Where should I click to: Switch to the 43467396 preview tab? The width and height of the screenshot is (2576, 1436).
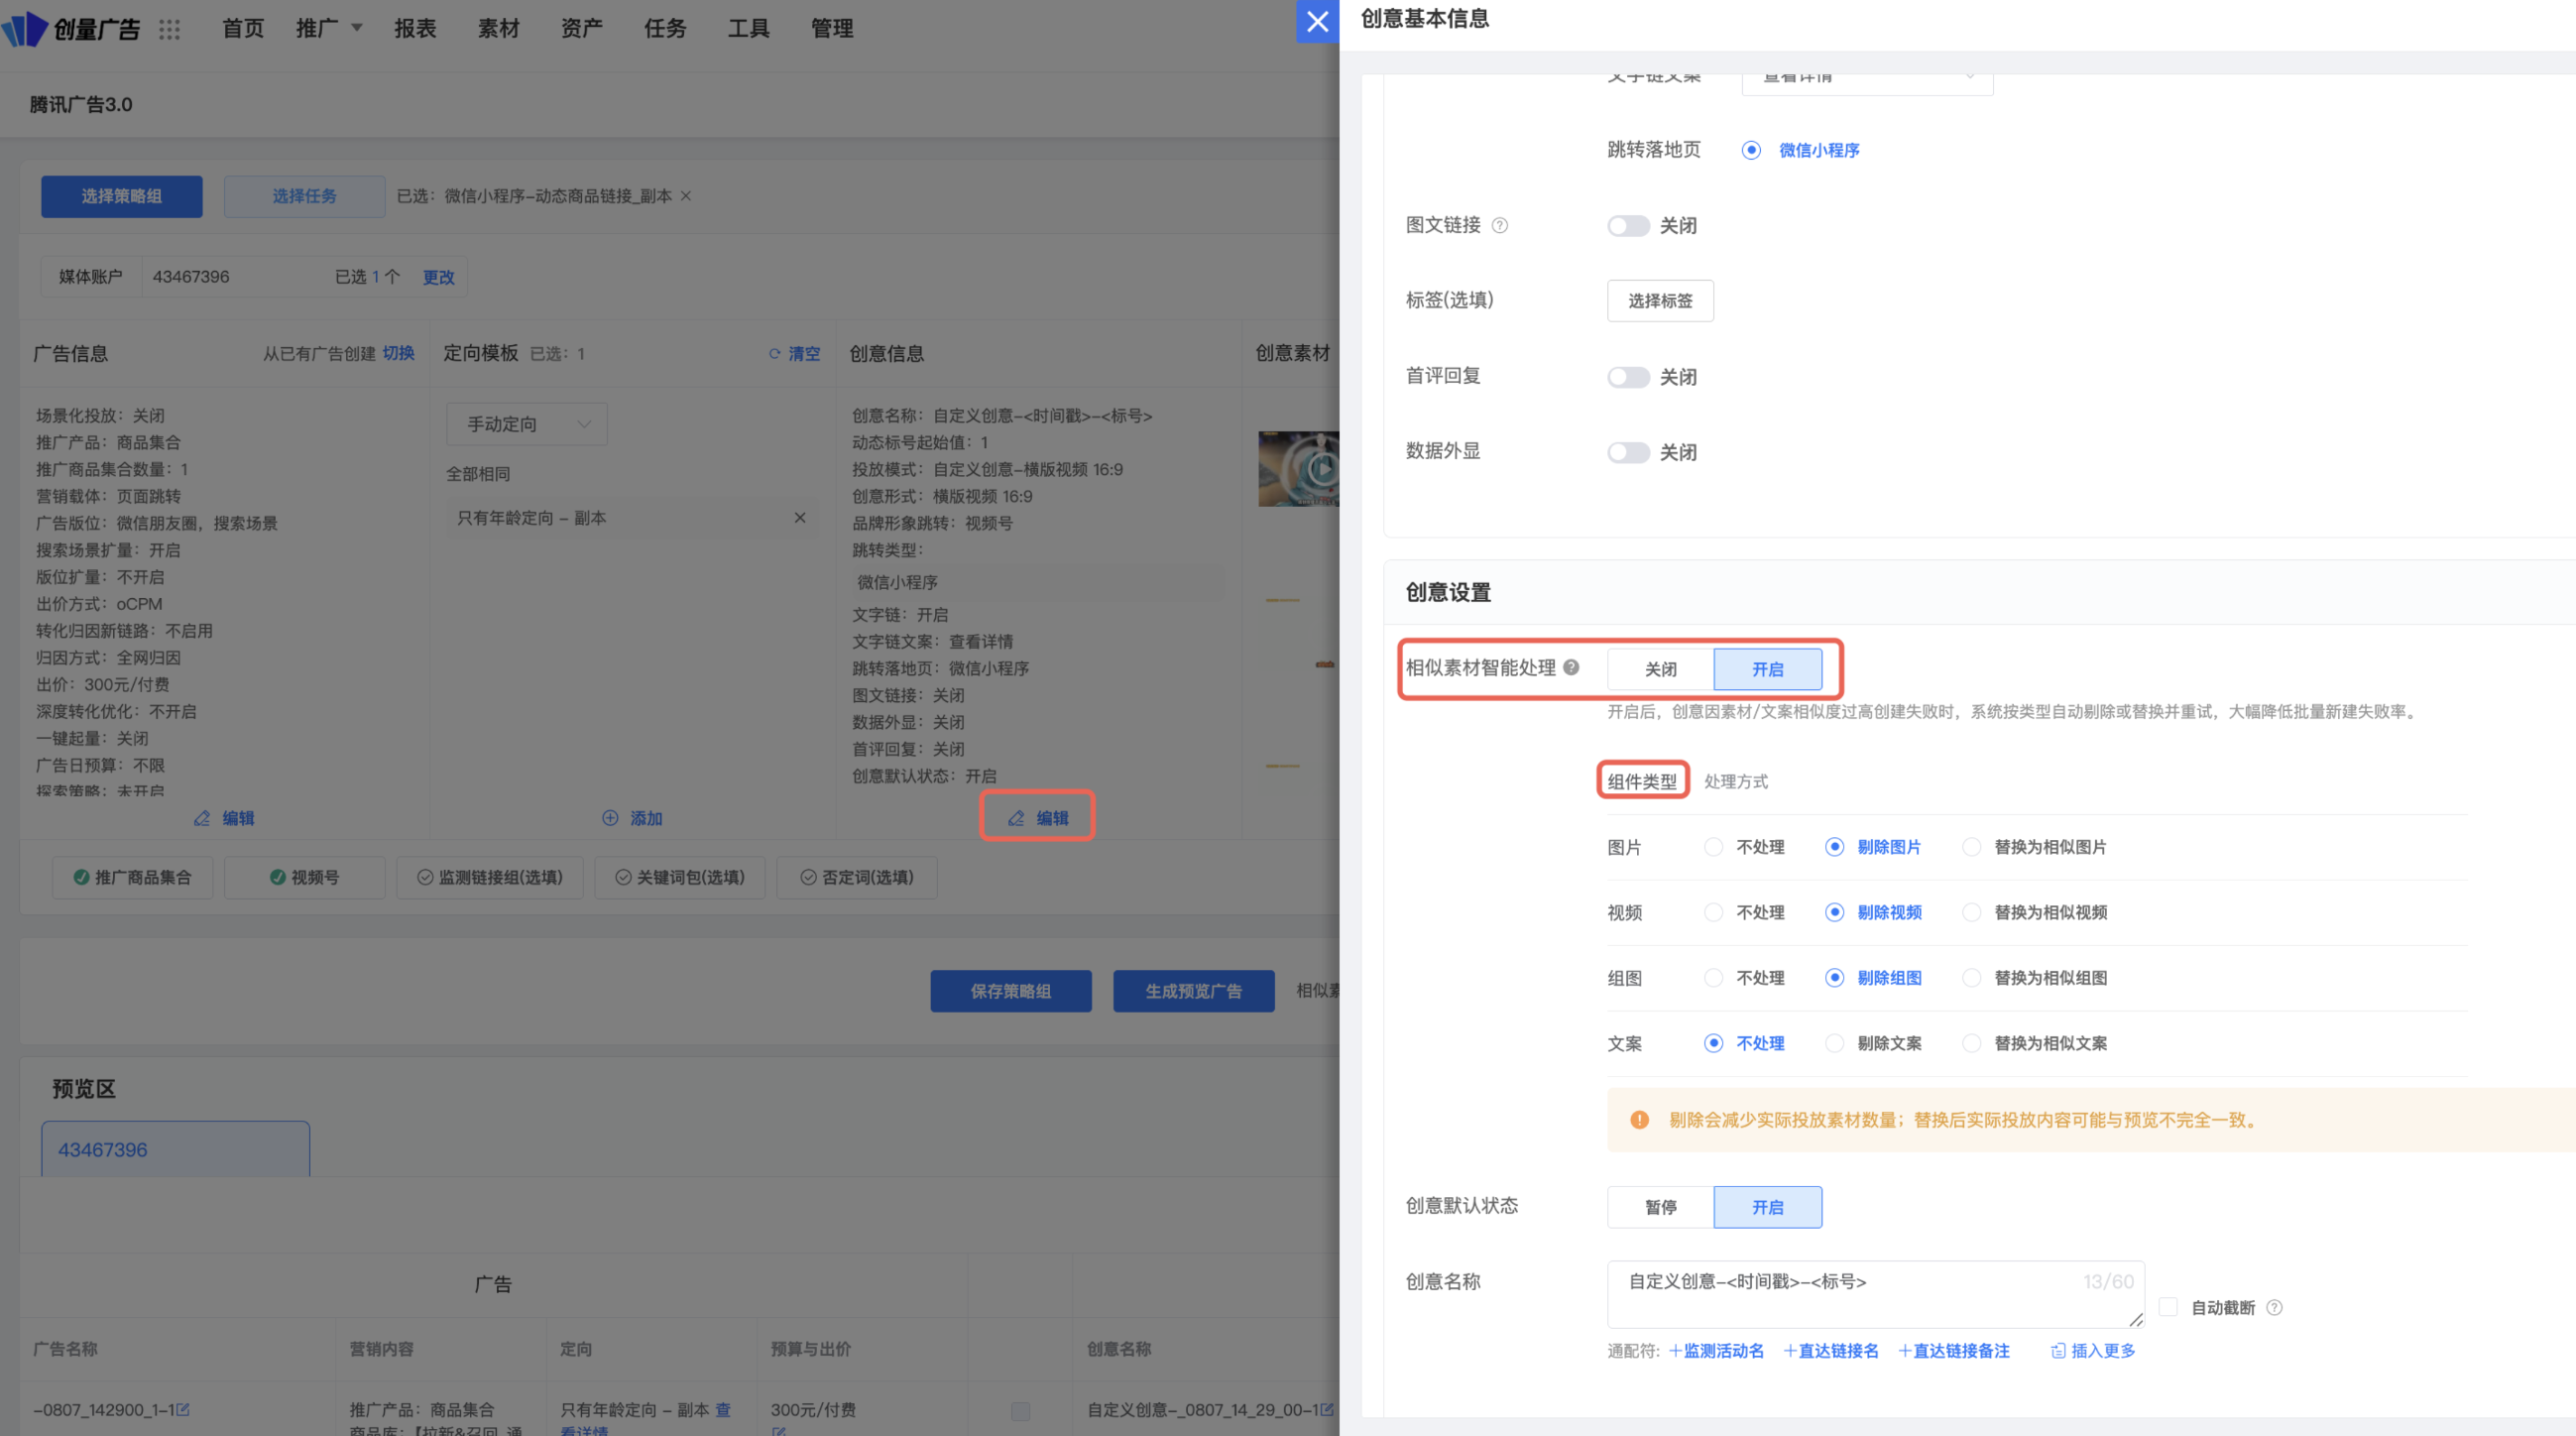pos(175,1149)
